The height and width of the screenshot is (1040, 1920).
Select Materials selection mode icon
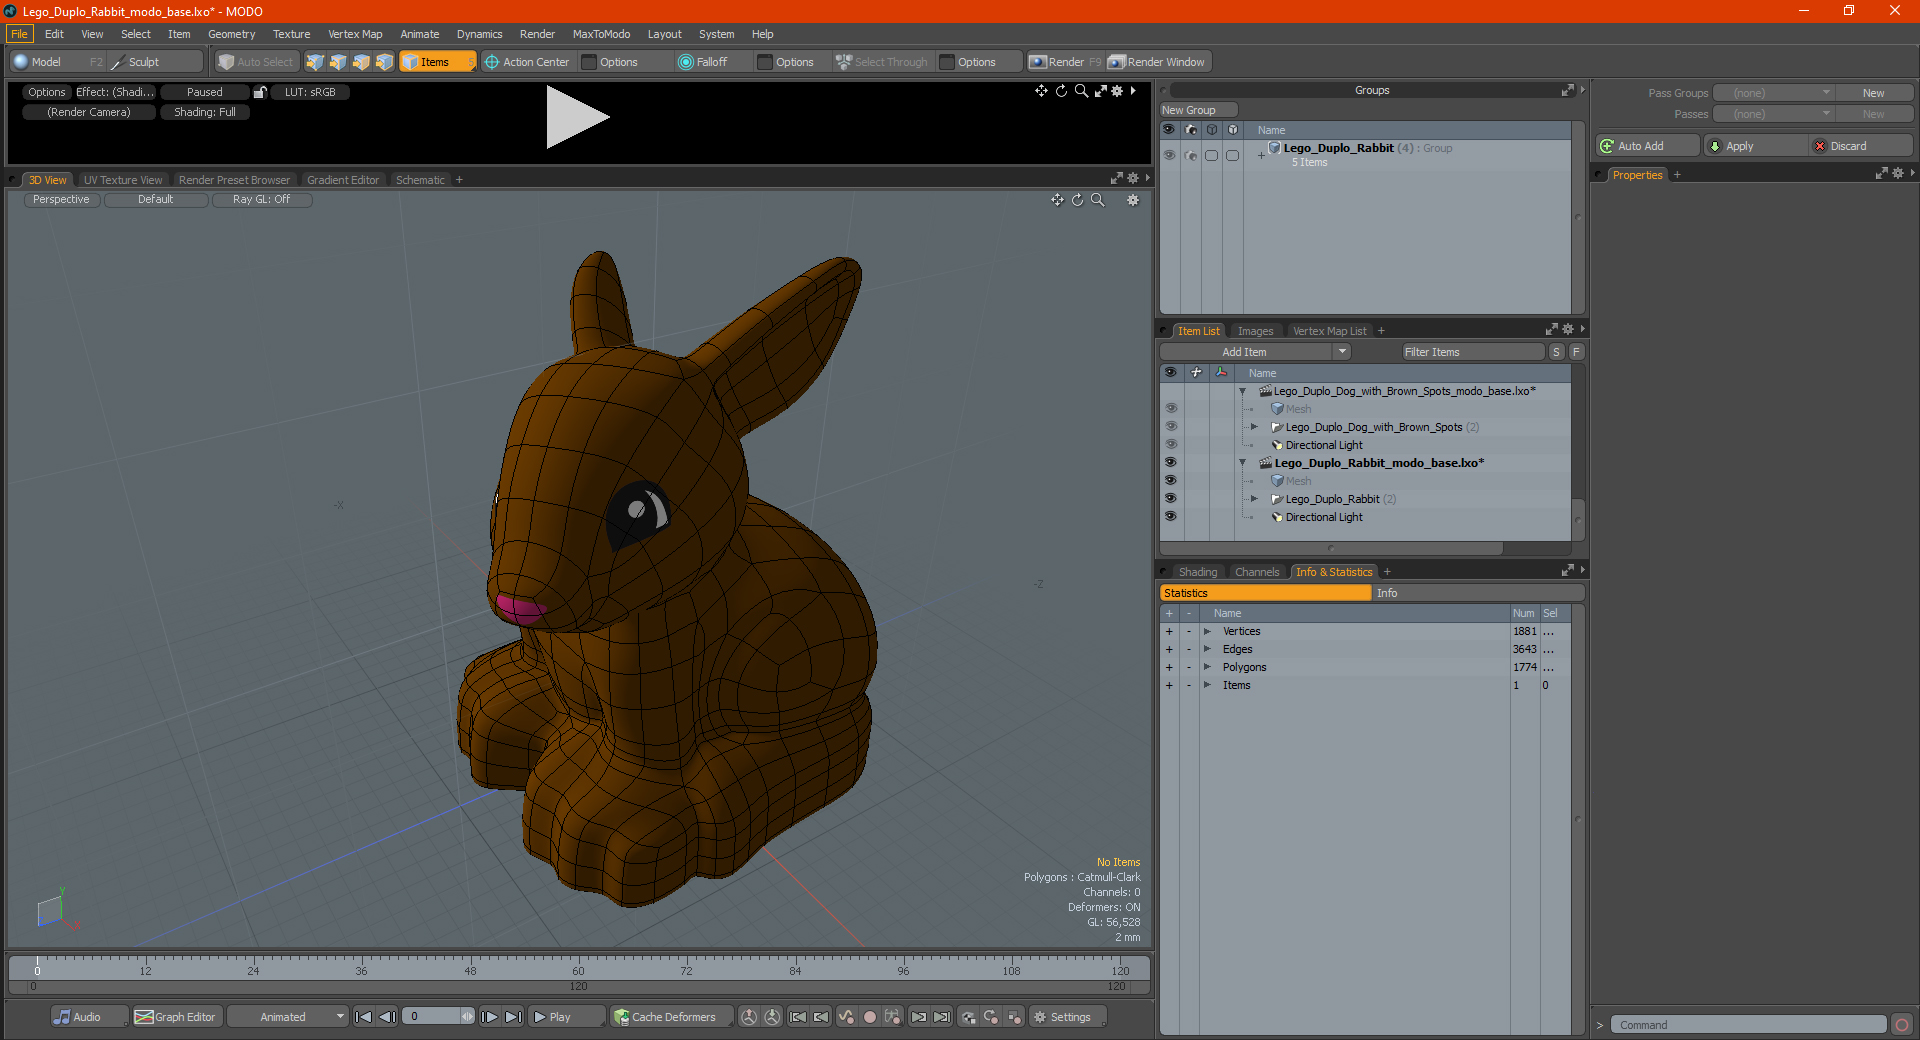384,62
